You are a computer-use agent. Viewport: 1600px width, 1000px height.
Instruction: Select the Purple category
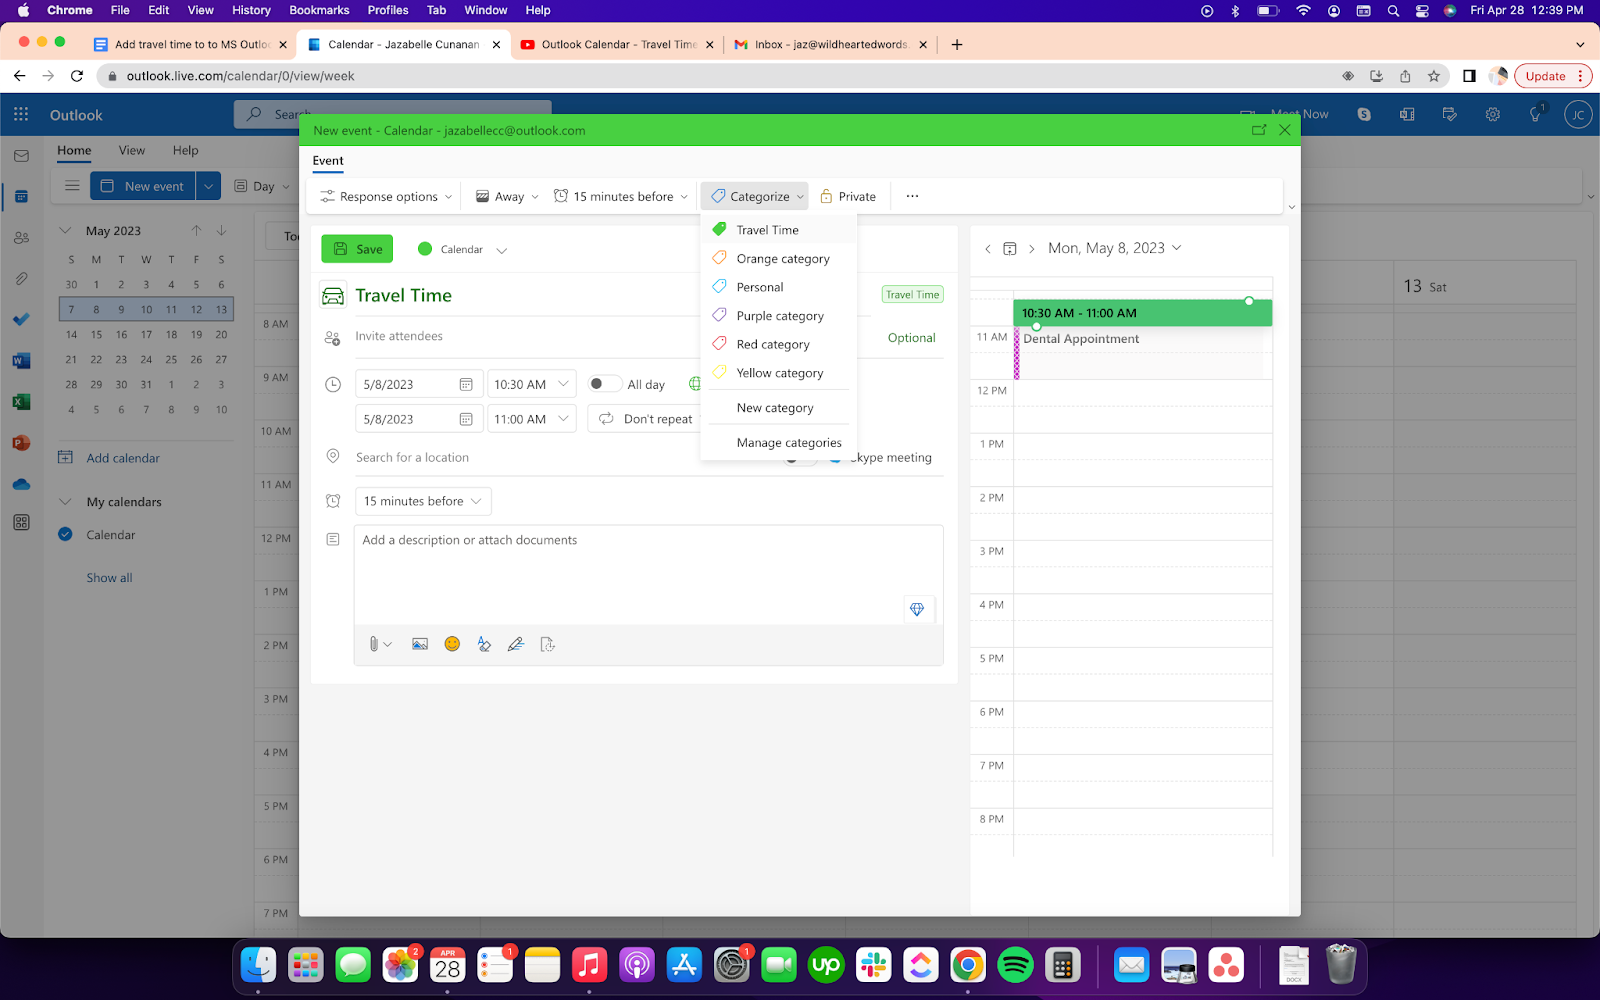coord(779,315)
